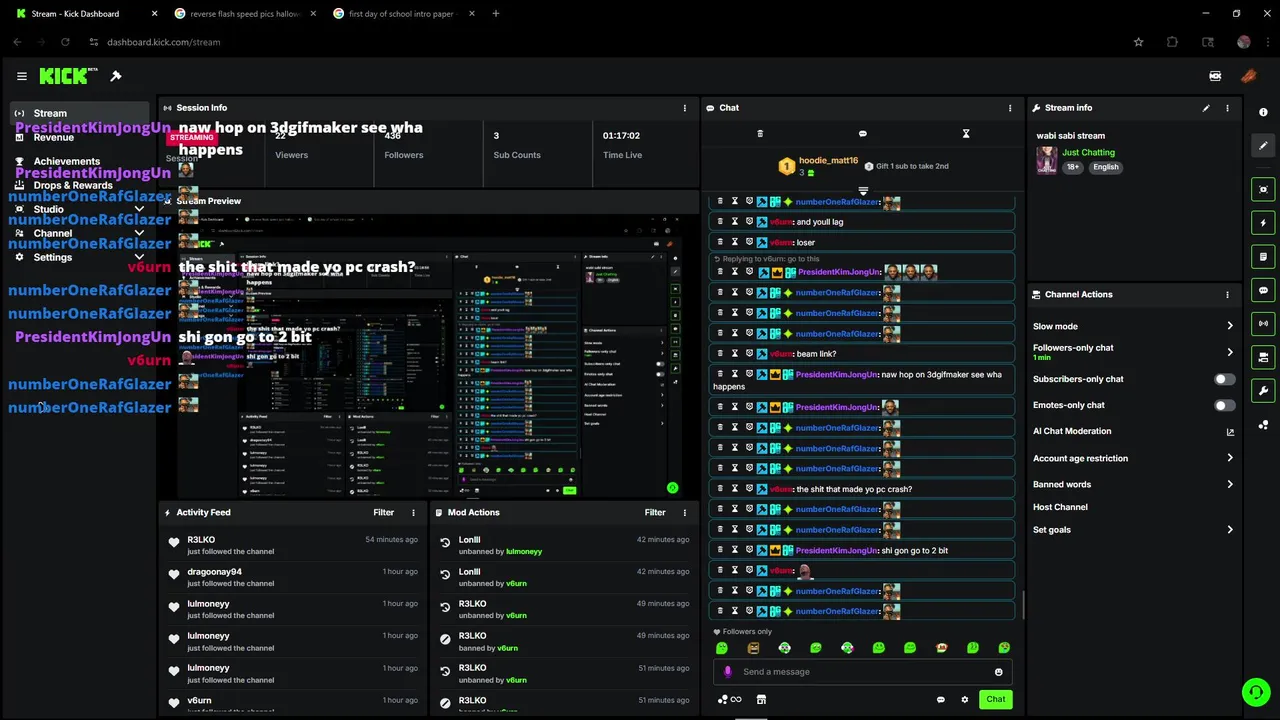Open chat settings gear icon
The height and width of the screenshot is (720, 1280).
point(965,700)
